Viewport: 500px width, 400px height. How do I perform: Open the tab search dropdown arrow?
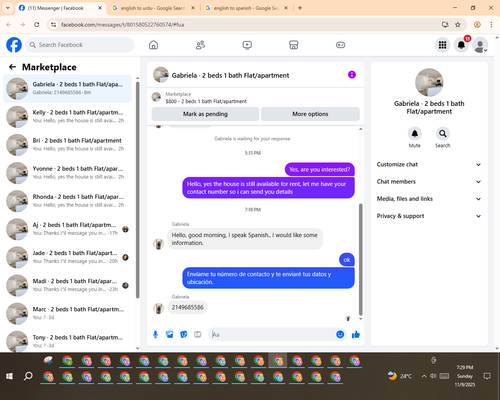coord(8,8)
